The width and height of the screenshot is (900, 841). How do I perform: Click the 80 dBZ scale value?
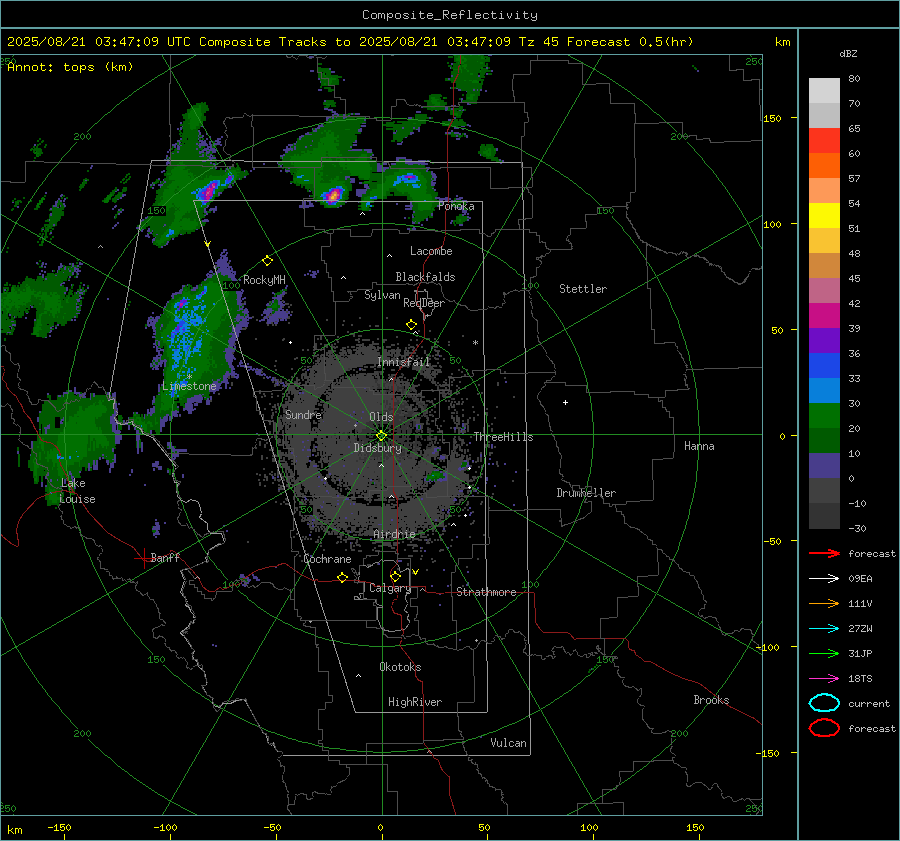click(x=854, y=79)
